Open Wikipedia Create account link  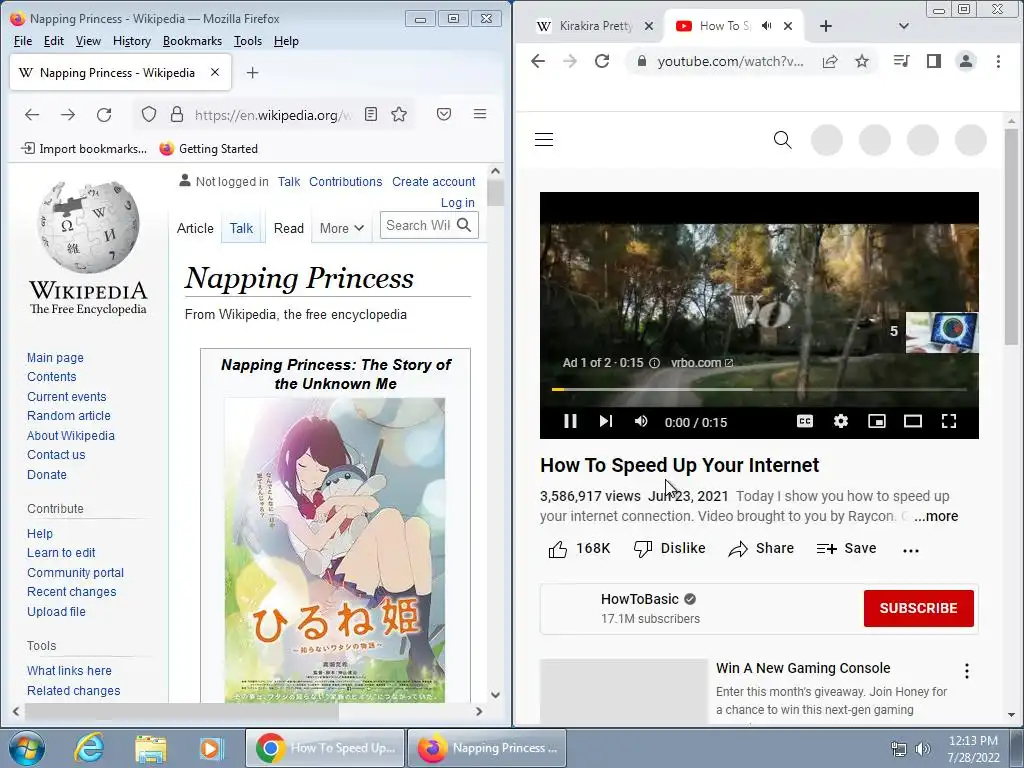tap(434, 182)
